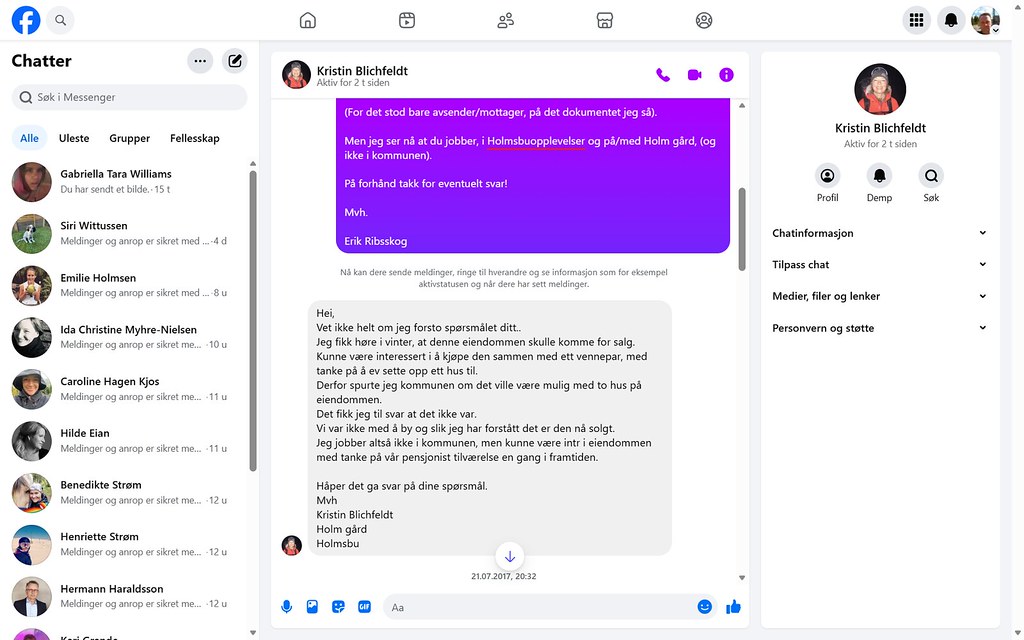The width and height of the screenshot is (1024, 640).
Task: Expand Tilpass chat section
Action: click(880, 264)
